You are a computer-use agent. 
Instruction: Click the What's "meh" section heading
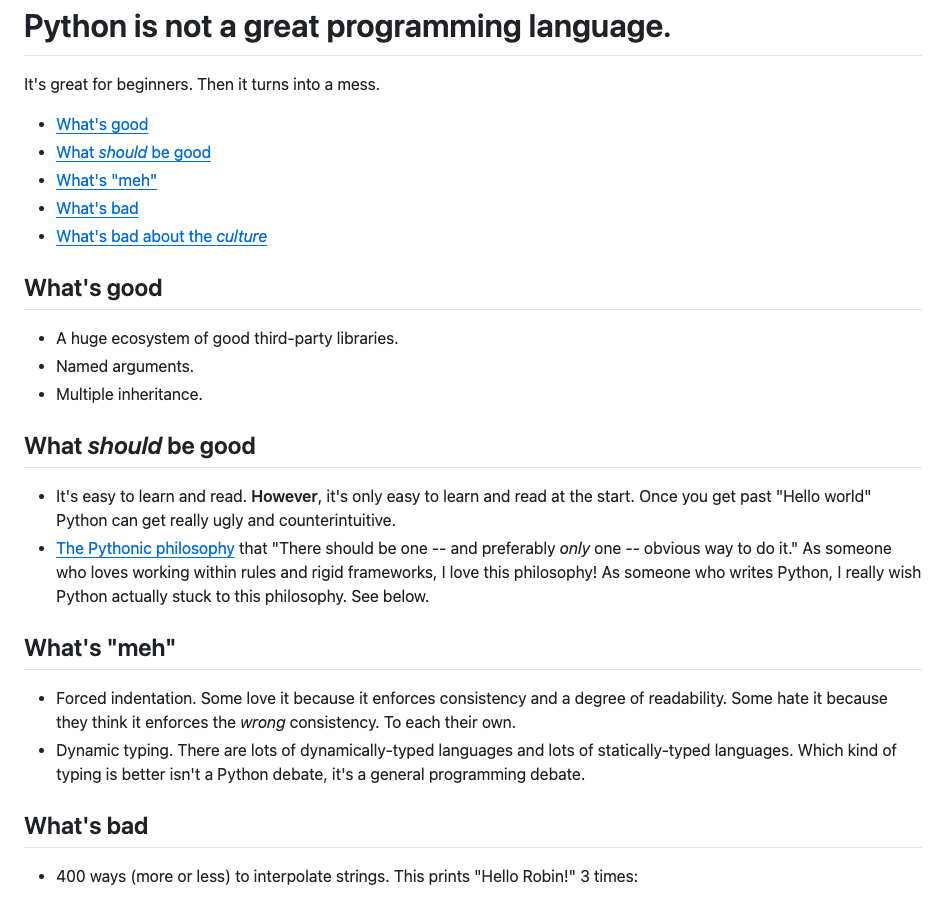pos(100,648)
